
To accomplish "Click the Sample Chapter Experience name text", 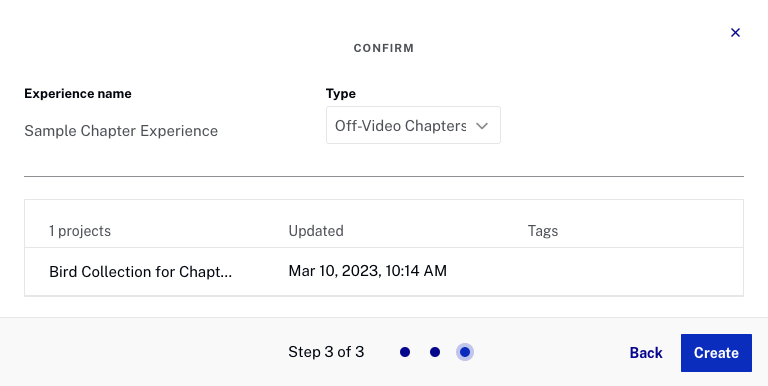I will pyautogui.click(x=121, y=131).
